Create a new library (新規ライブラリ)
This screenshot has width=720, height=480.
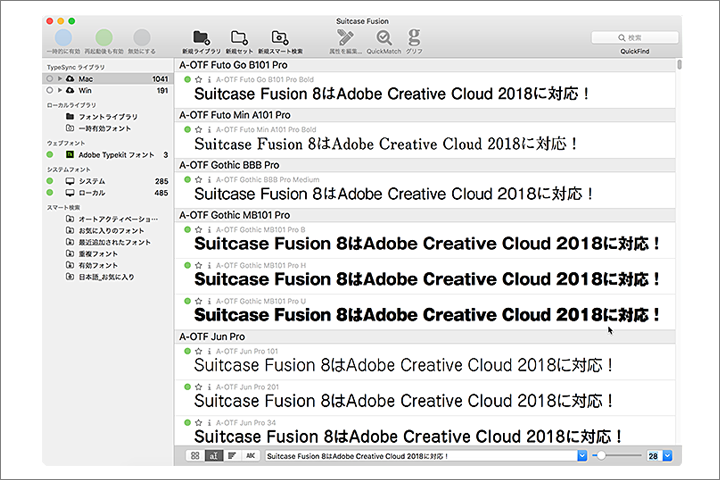(x=201, y=37)
